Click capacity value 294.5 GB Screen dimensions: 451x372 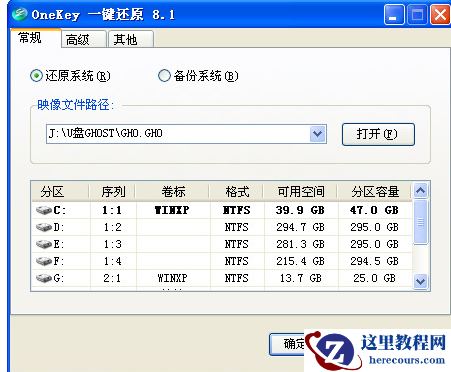374,261
